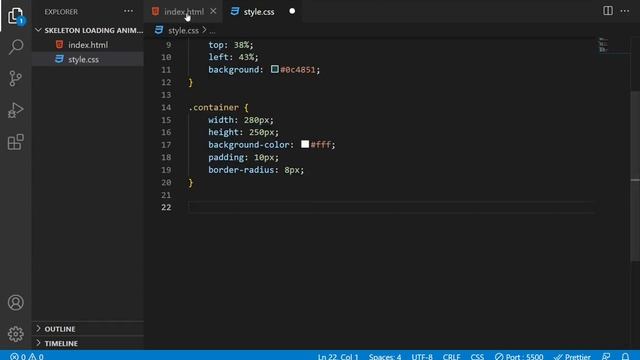Change encoding via UTF-8 status item

click(x=422, y=356)
